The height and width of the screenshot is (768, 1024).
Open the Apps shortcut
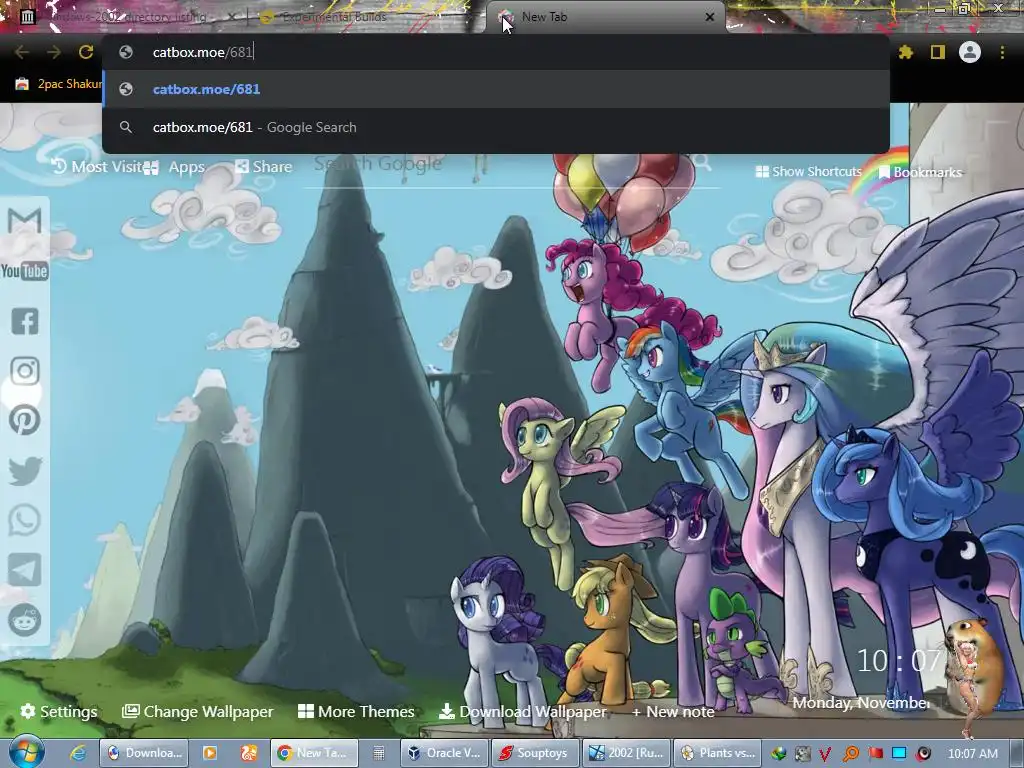tap(174, 167)
